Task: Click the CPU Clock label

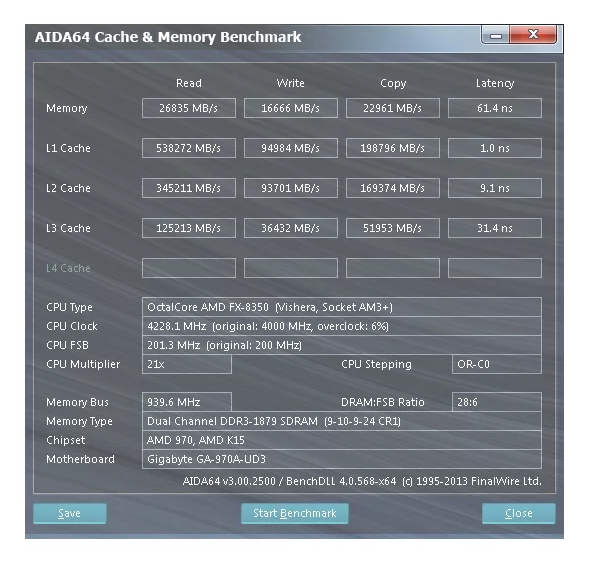Action: pyautogui.click(x=72, y=326)
